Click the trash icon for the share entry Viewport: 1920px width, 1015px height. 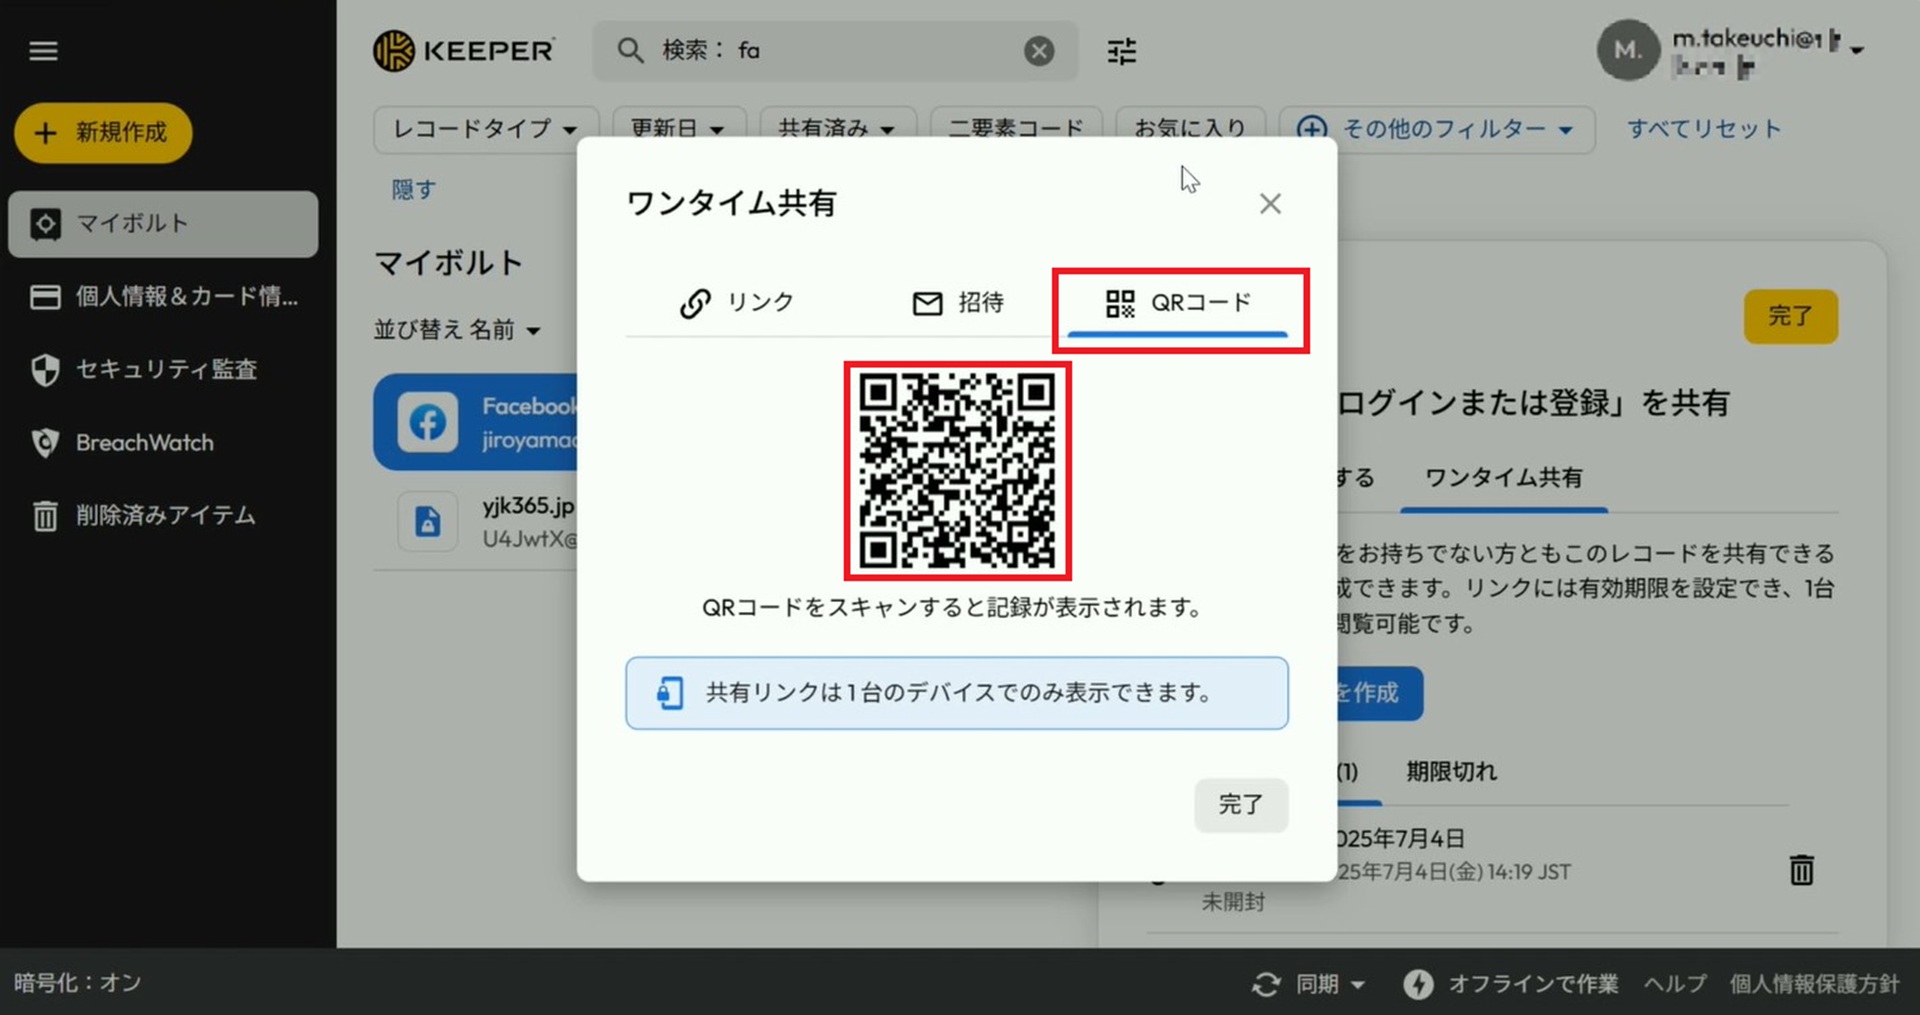pyautogui.click(x=1801, y=870)
